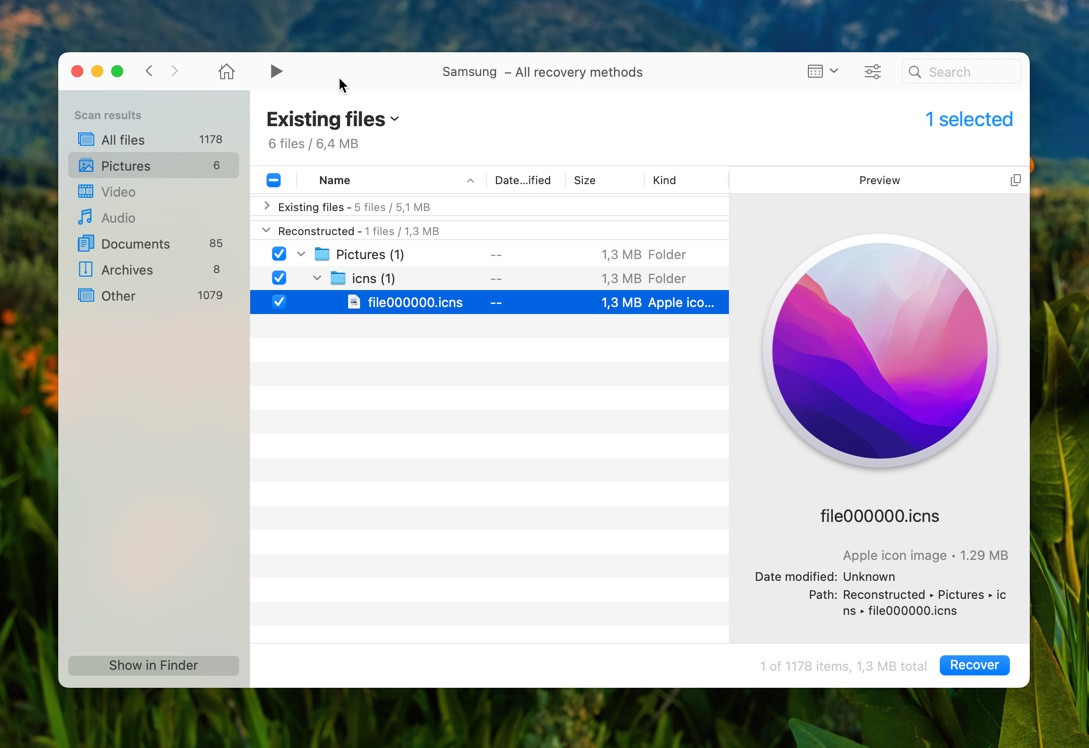Click the Video filmstrip sidebar icon
The height and width of the screenshot is (748, 1089).
[x=86, y=192]
